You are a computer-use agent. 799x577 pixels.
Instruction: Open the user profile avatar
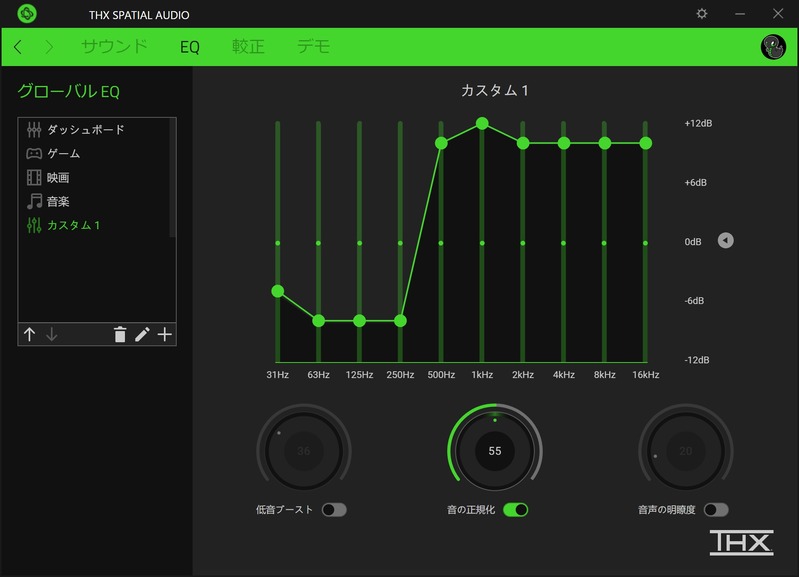pyautogui.click(x=773, y=47)
